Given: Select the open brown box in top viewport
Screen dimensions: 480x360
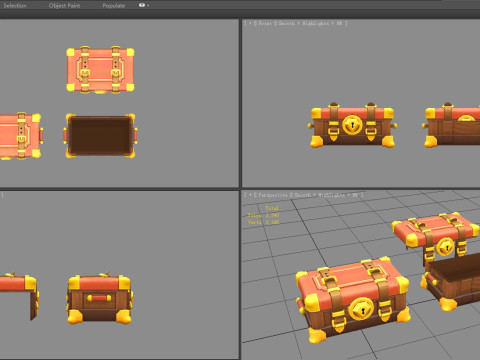Looking at the screenshot, I should click(100, 136).
